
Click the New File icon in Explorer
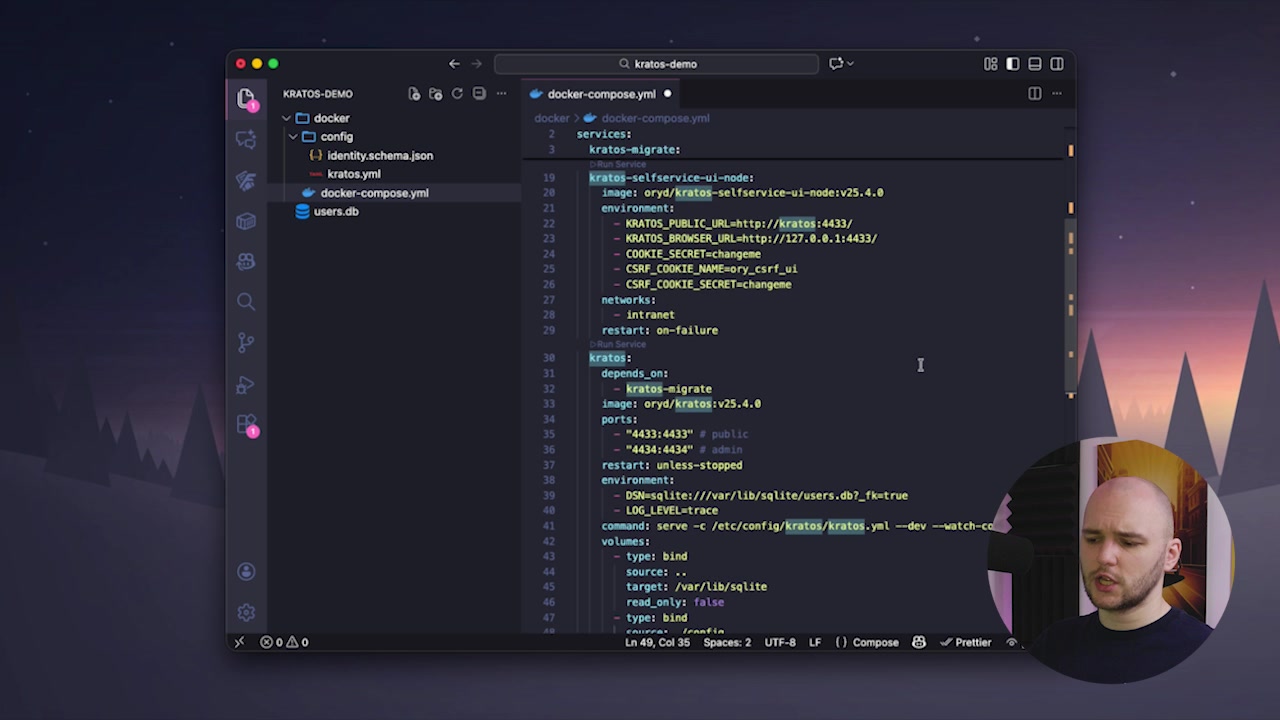414,93
